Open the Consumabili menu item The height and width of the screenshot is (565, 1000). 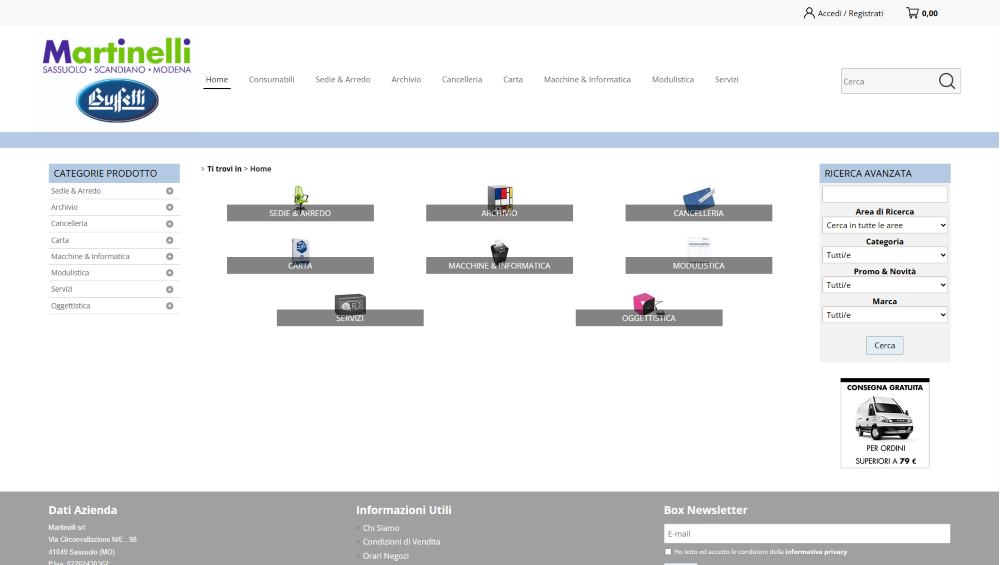click(x=271, y=80)
